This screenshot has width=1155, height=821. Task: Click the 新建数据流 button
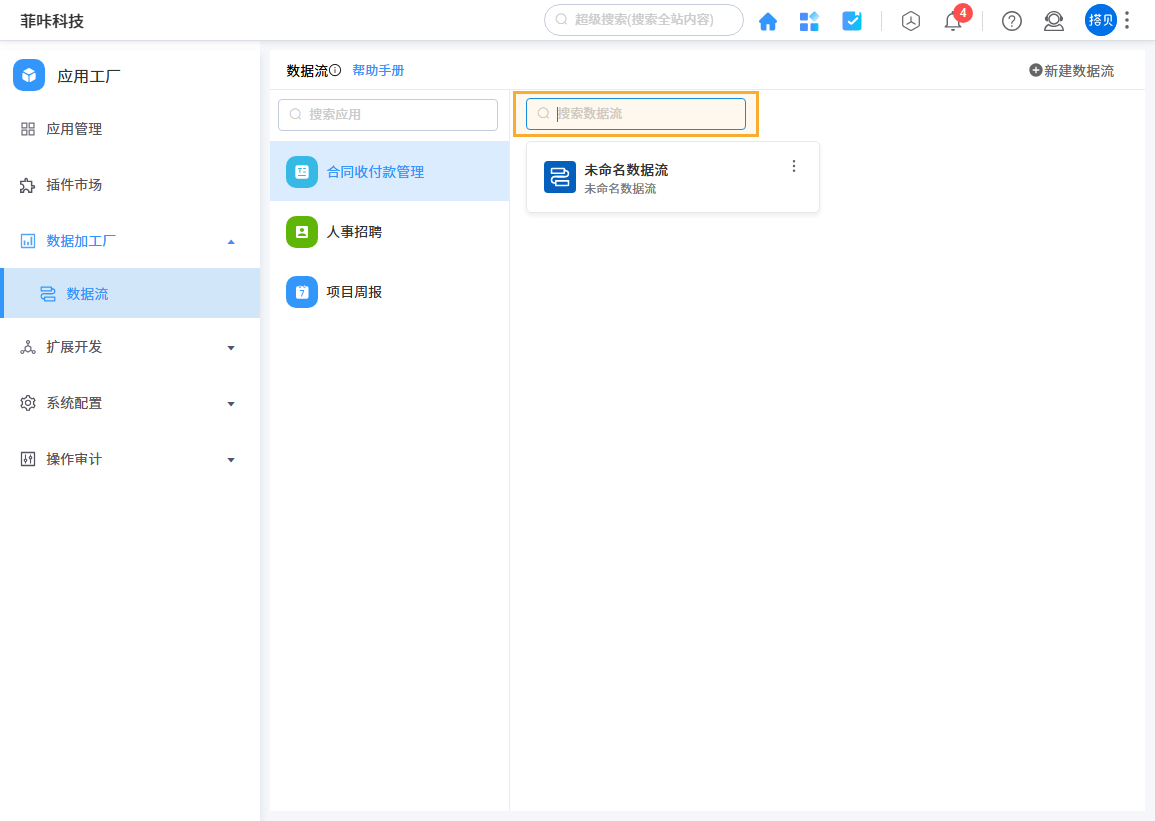click(1072, 70)
